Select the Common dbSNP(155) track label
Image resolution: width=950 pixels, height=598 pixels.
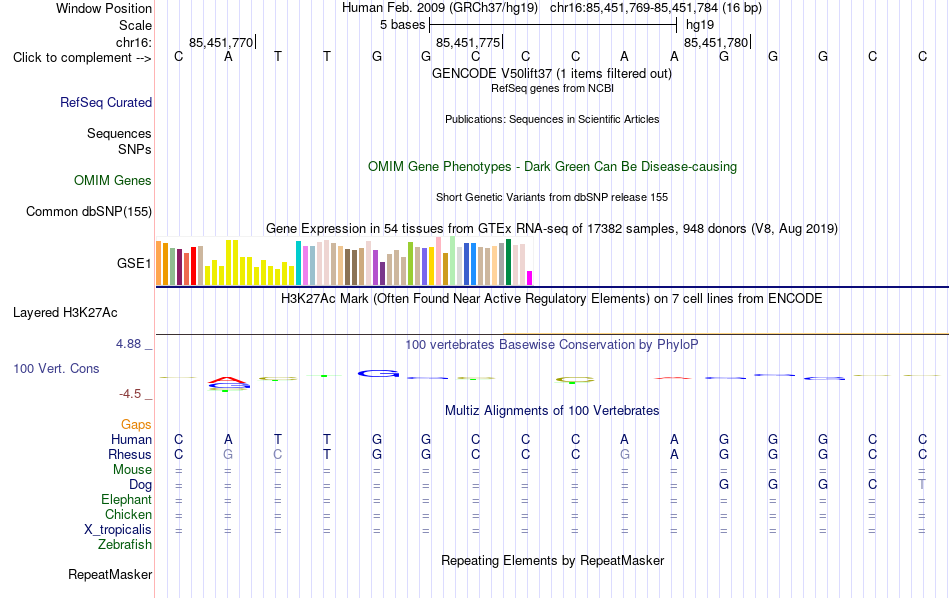(x=89, y=211)
